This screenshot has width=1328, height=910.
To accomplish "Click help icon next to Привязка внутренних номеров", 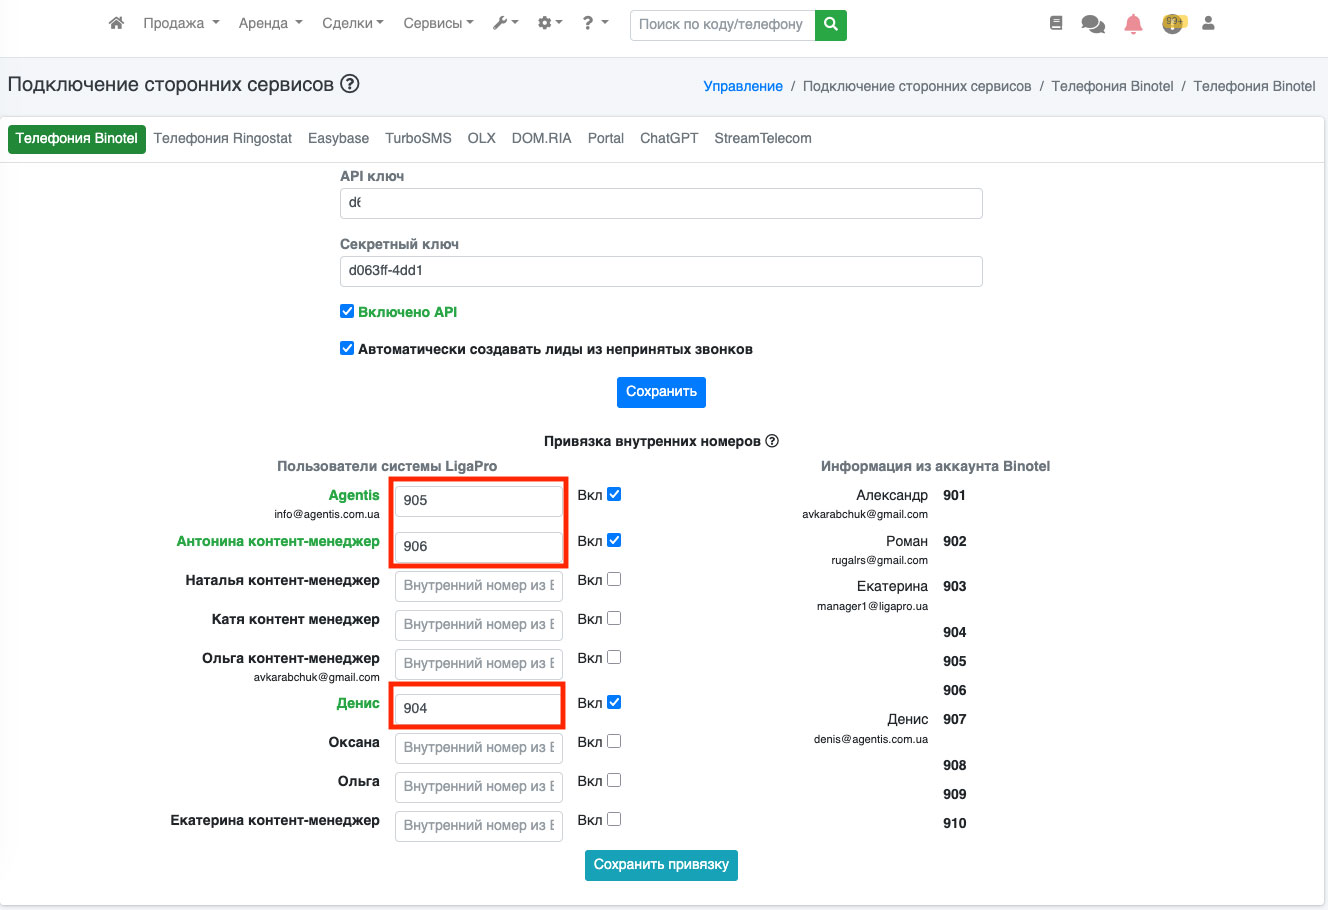I will 772,441.
